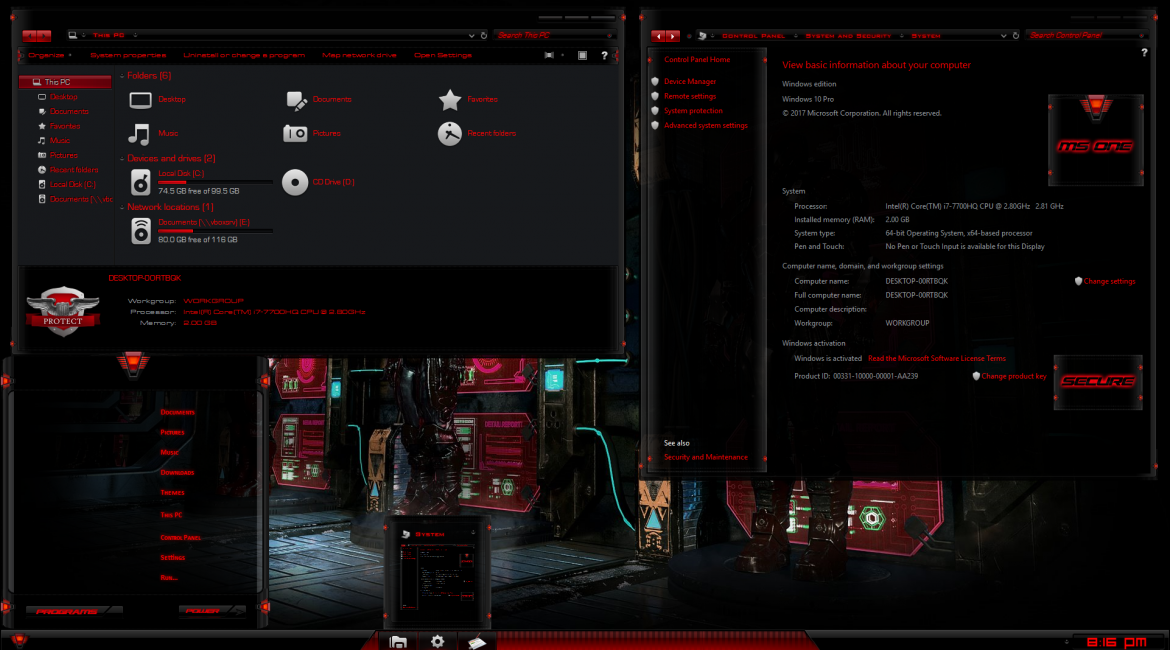The height and width of the screenshot is (650, 1170).
Task: Open the Documents folder icon in Folders
Action: click(296, 99)
